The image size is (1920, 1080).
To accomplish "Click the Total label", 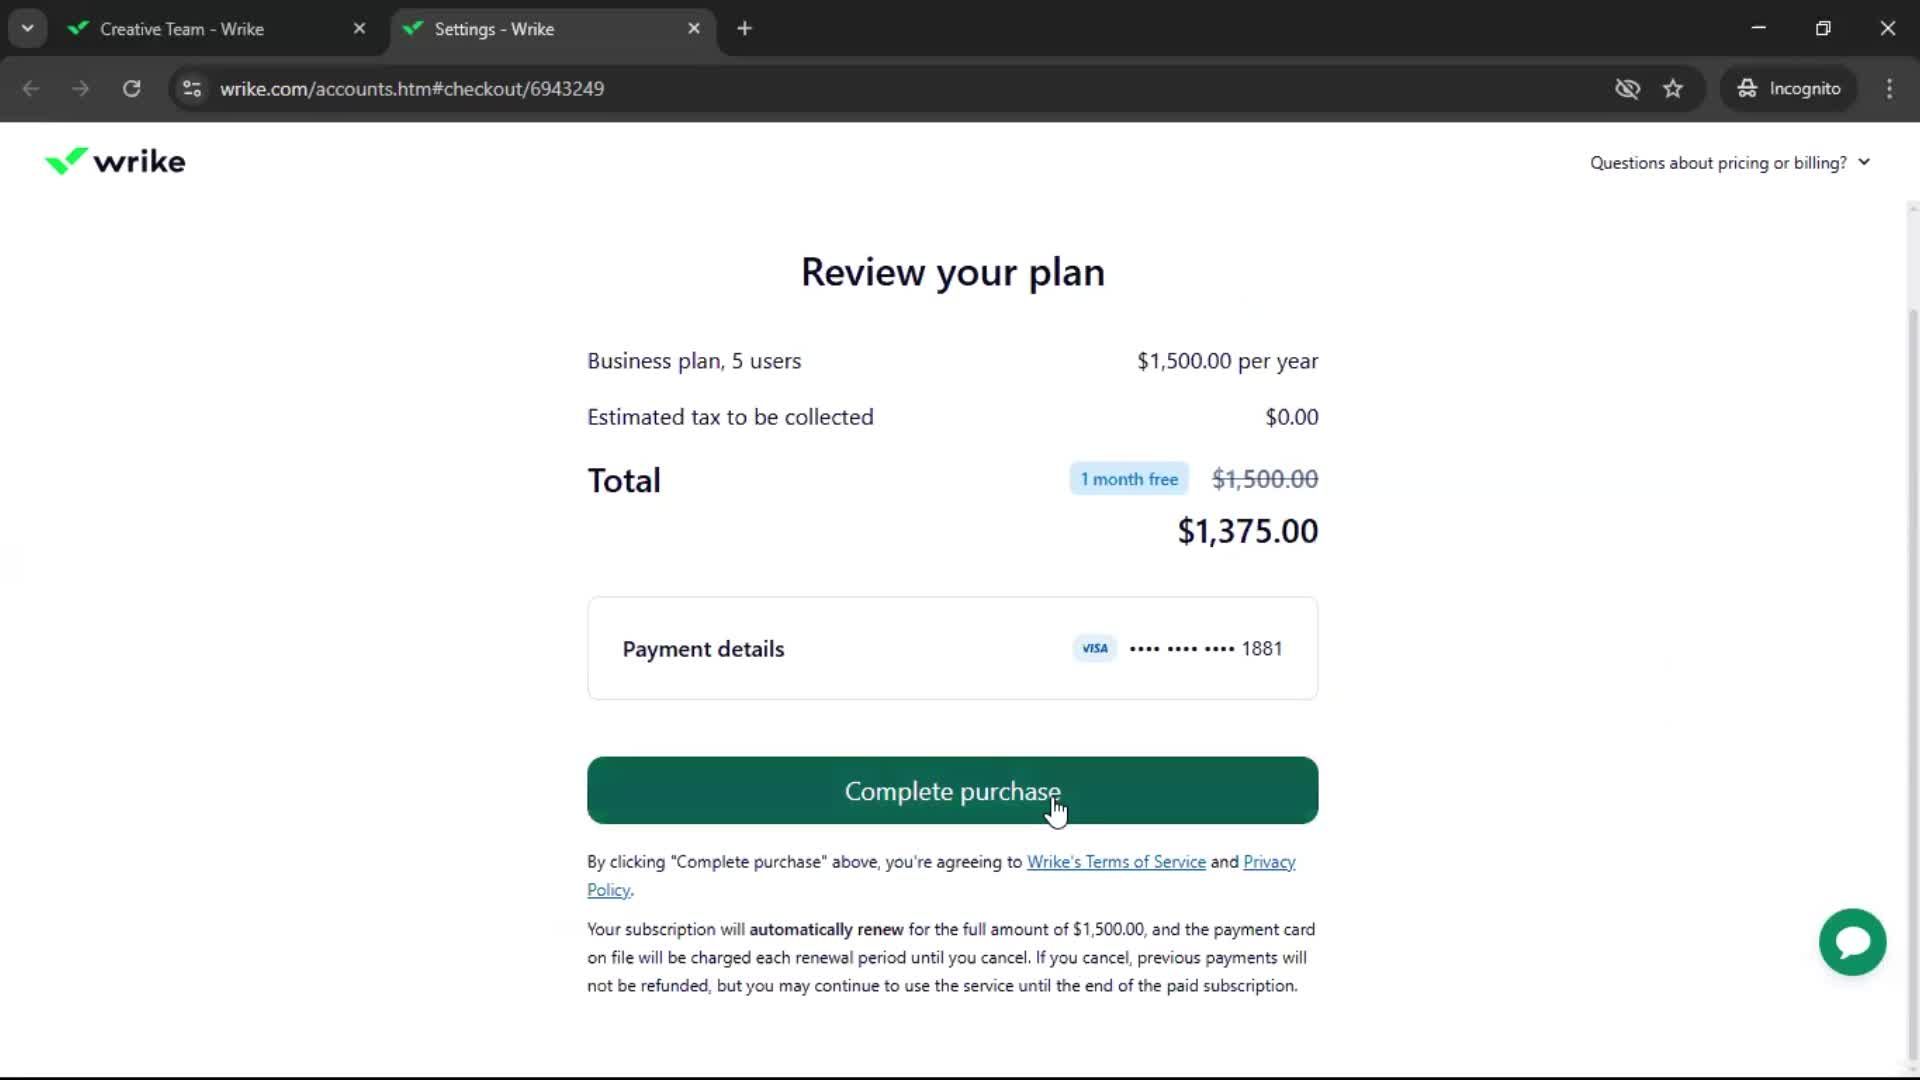I will pos(624,480).
